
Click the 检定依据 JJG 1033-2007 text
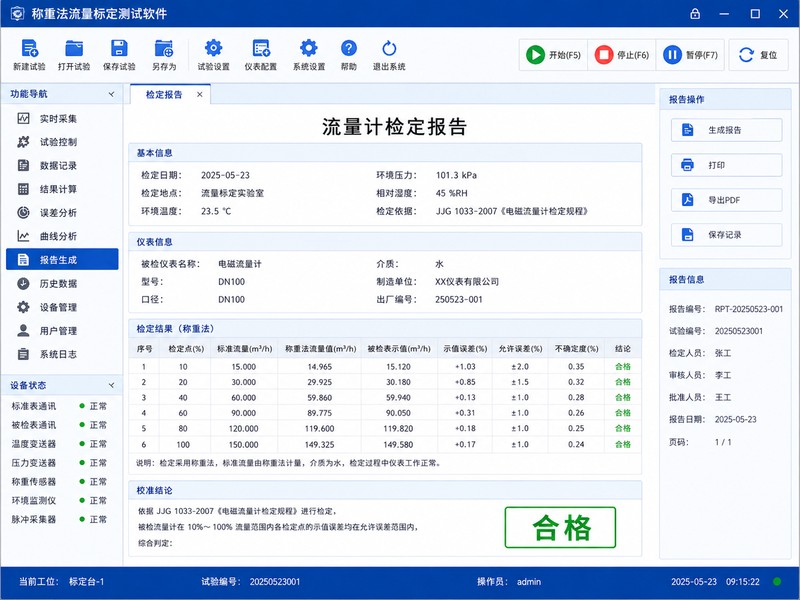[512, 211]
